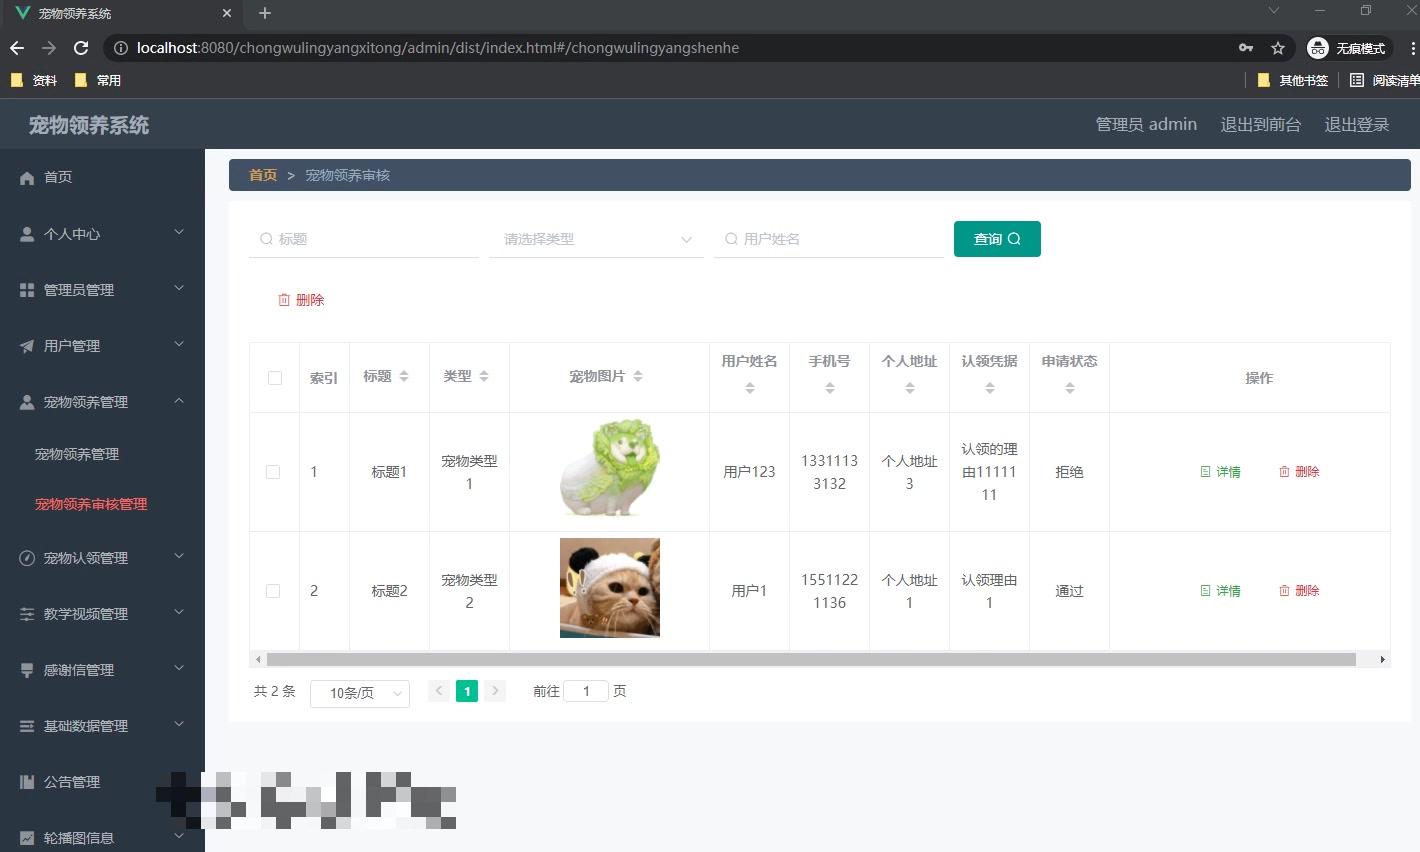Click 退出到前台 in top bar
This screenshot has width=1420, height=852.
(1260, 125)
